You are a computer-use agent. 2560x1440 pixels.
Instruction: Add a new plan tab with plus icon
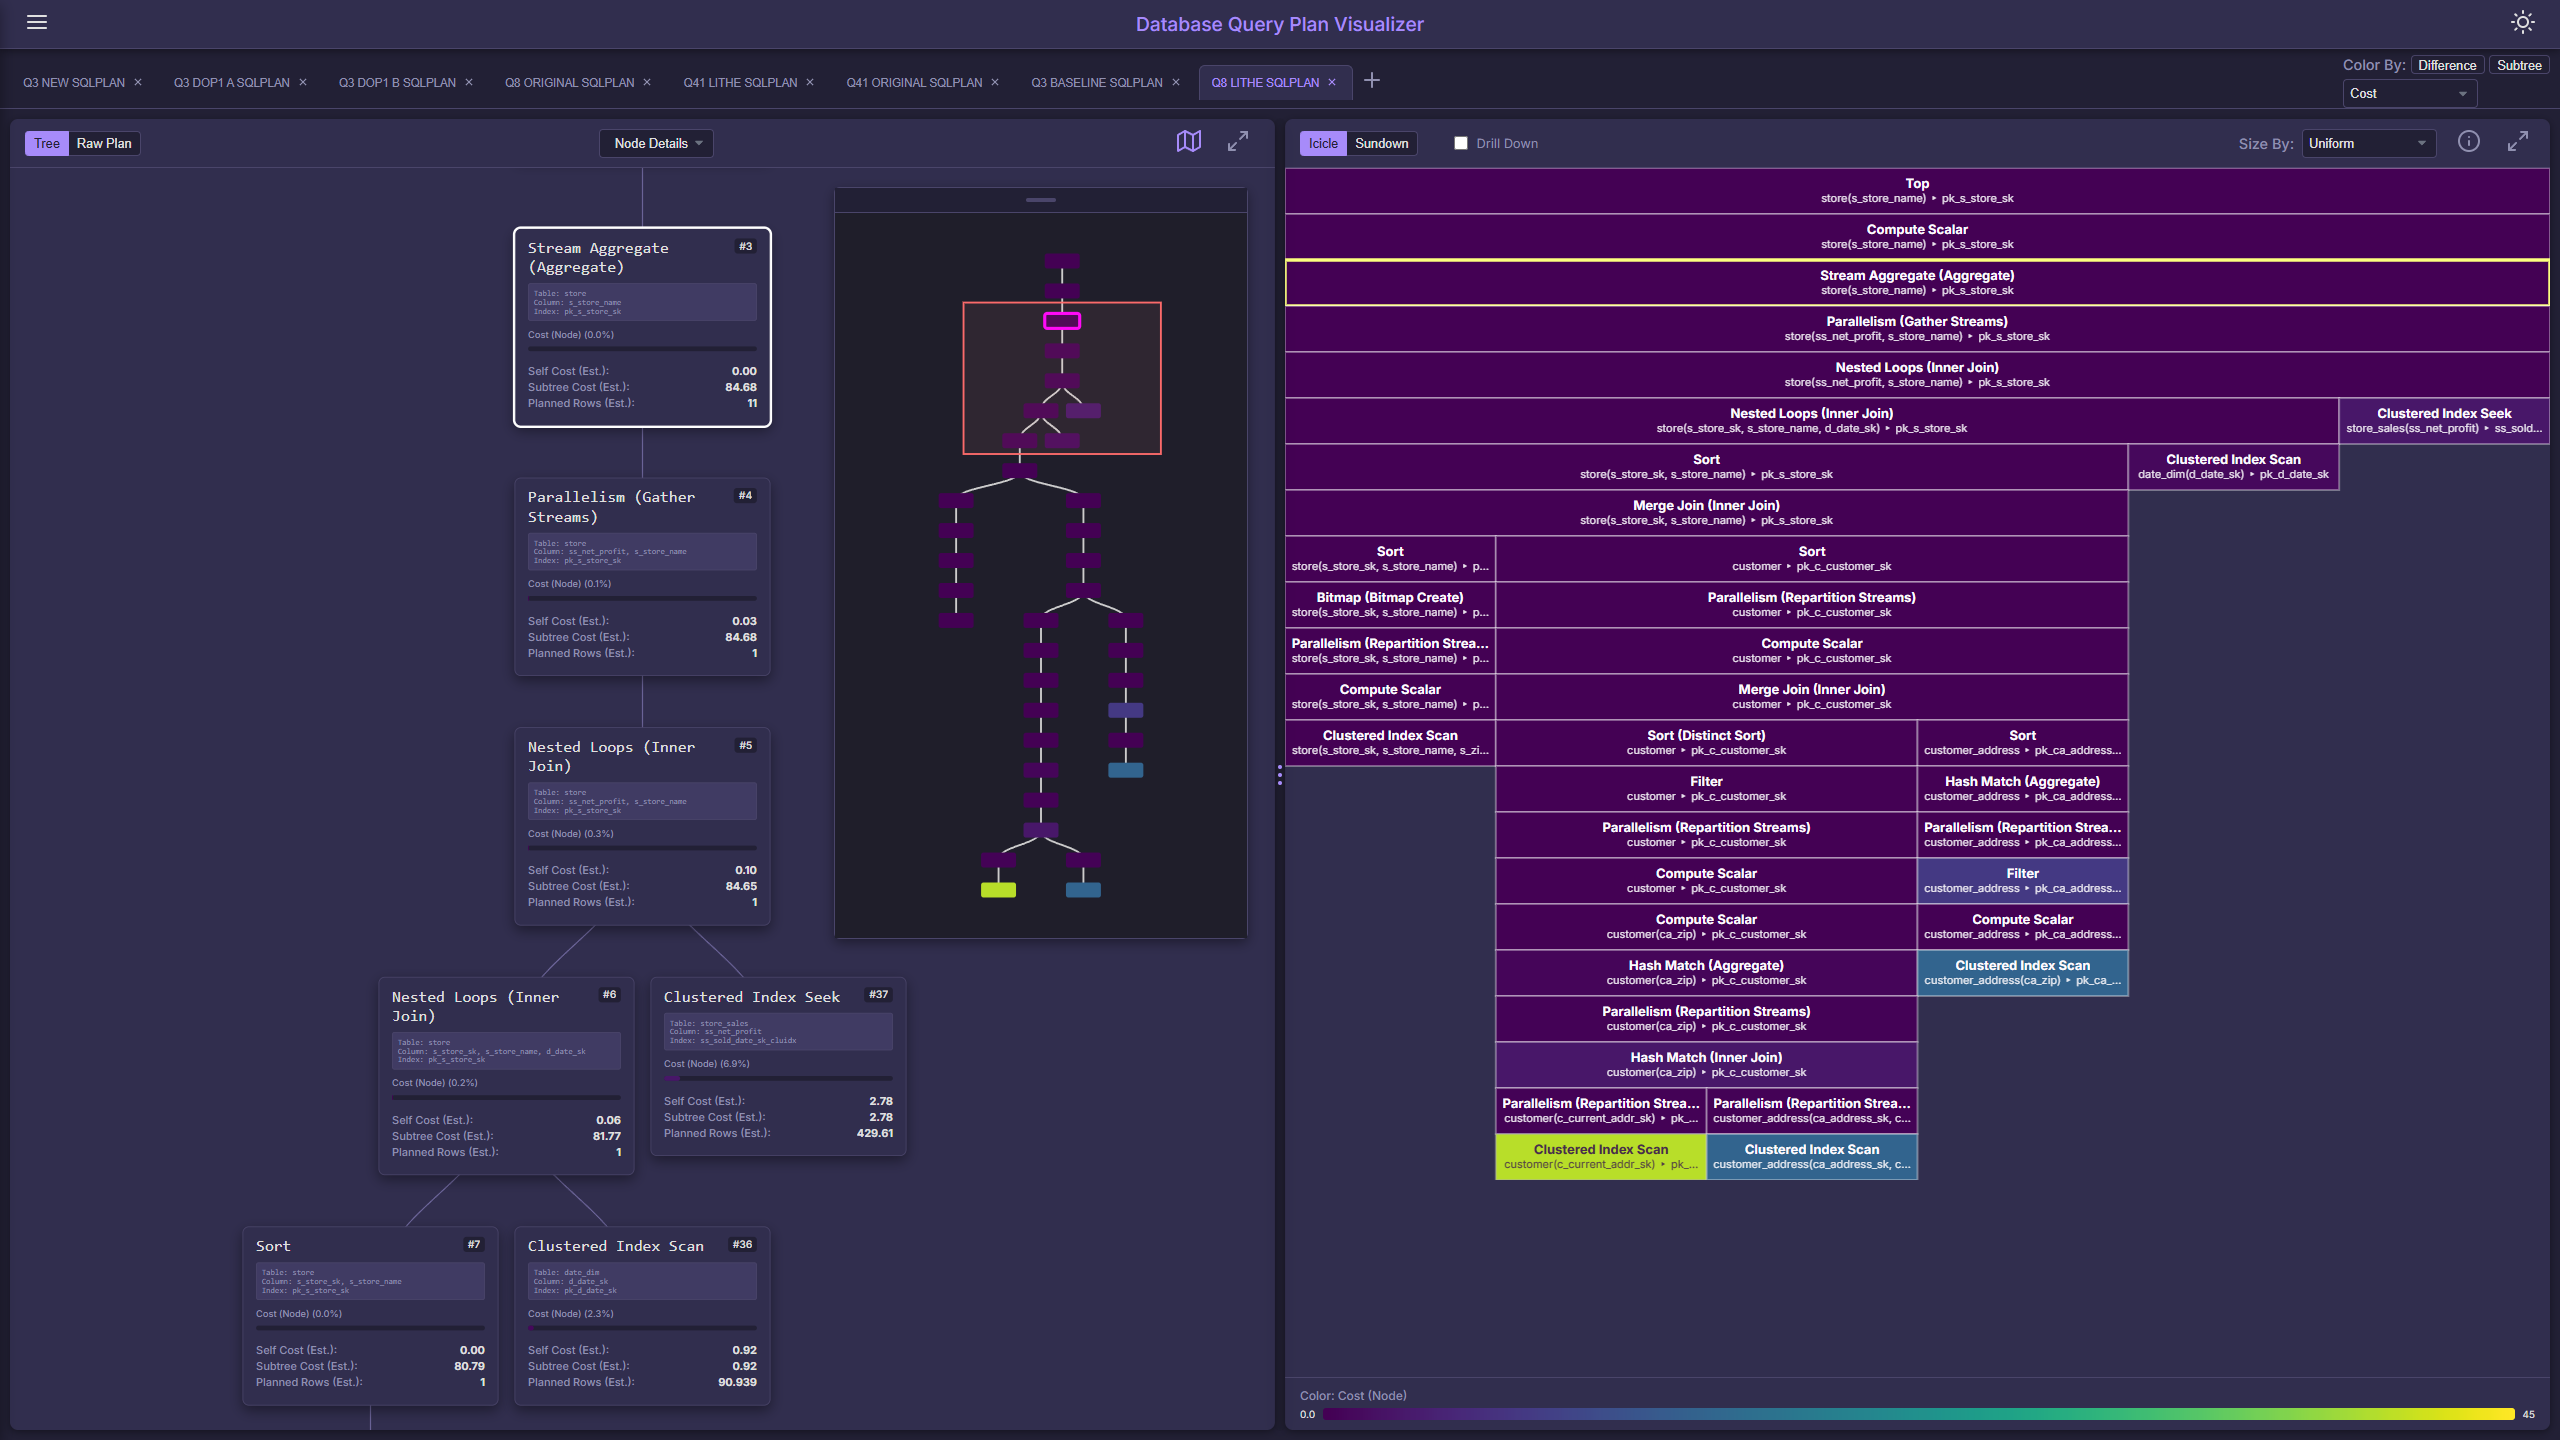click(1372, 81)
